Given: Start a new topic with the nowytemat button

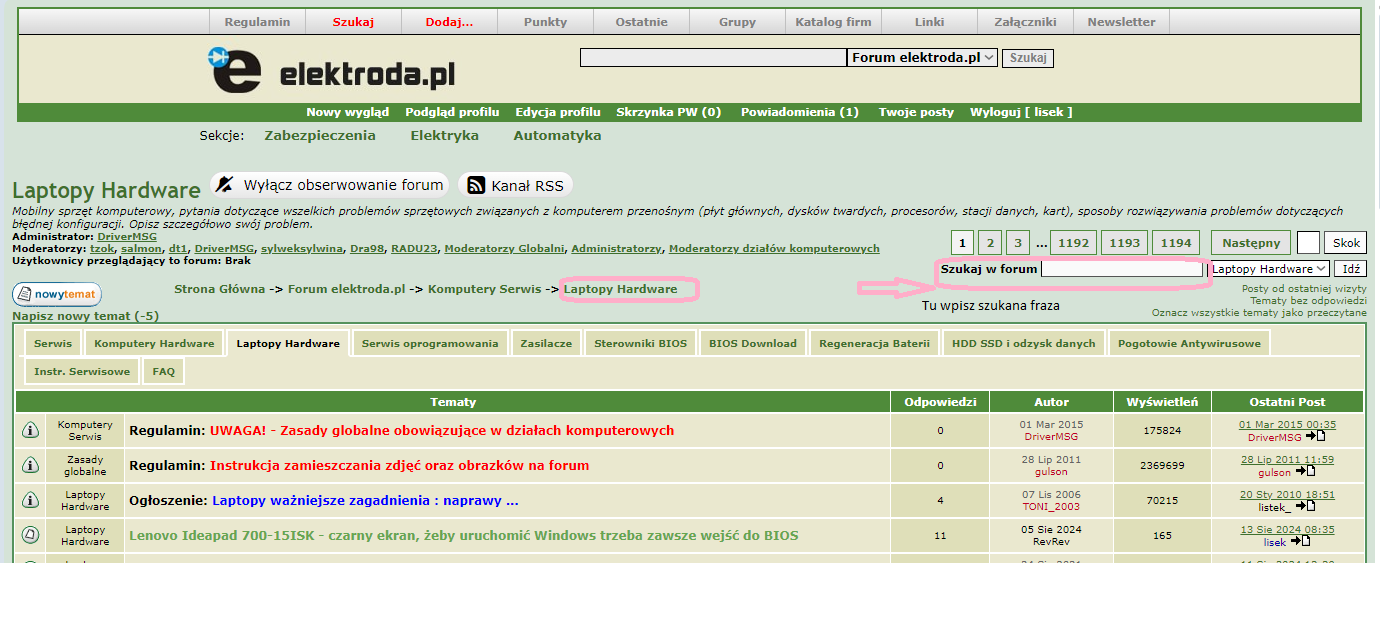Looking at the screenshot, I should coord(57,295).
